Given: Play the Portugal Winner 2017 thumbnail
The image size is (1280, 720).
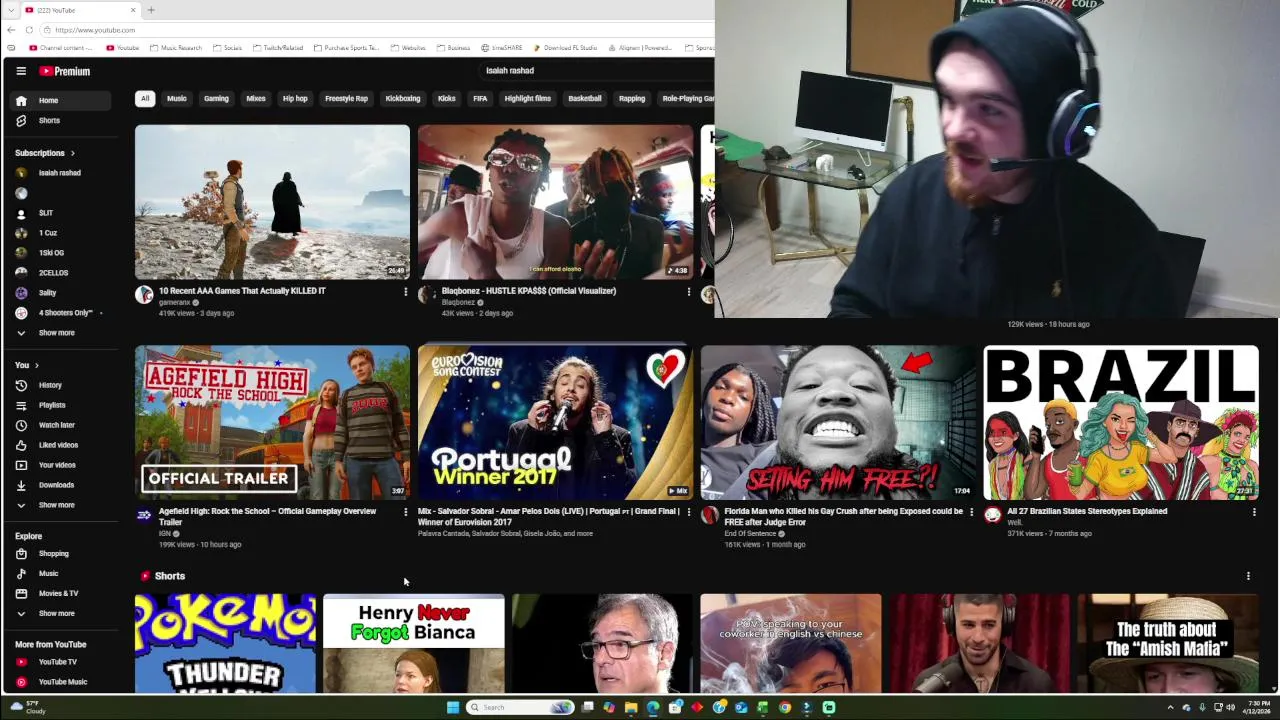Looking at the screenshot, I should pos(555,422).
